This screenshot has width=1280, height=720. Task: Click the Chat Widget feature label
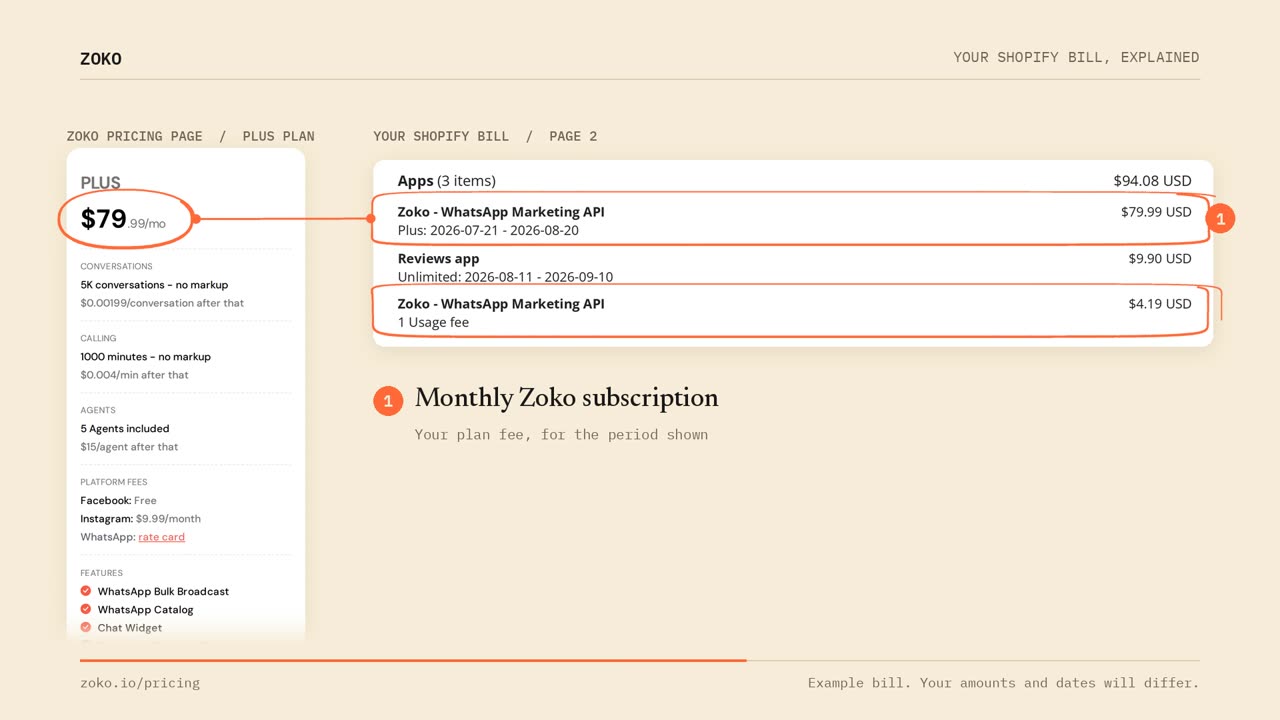(x=130, y=627)
